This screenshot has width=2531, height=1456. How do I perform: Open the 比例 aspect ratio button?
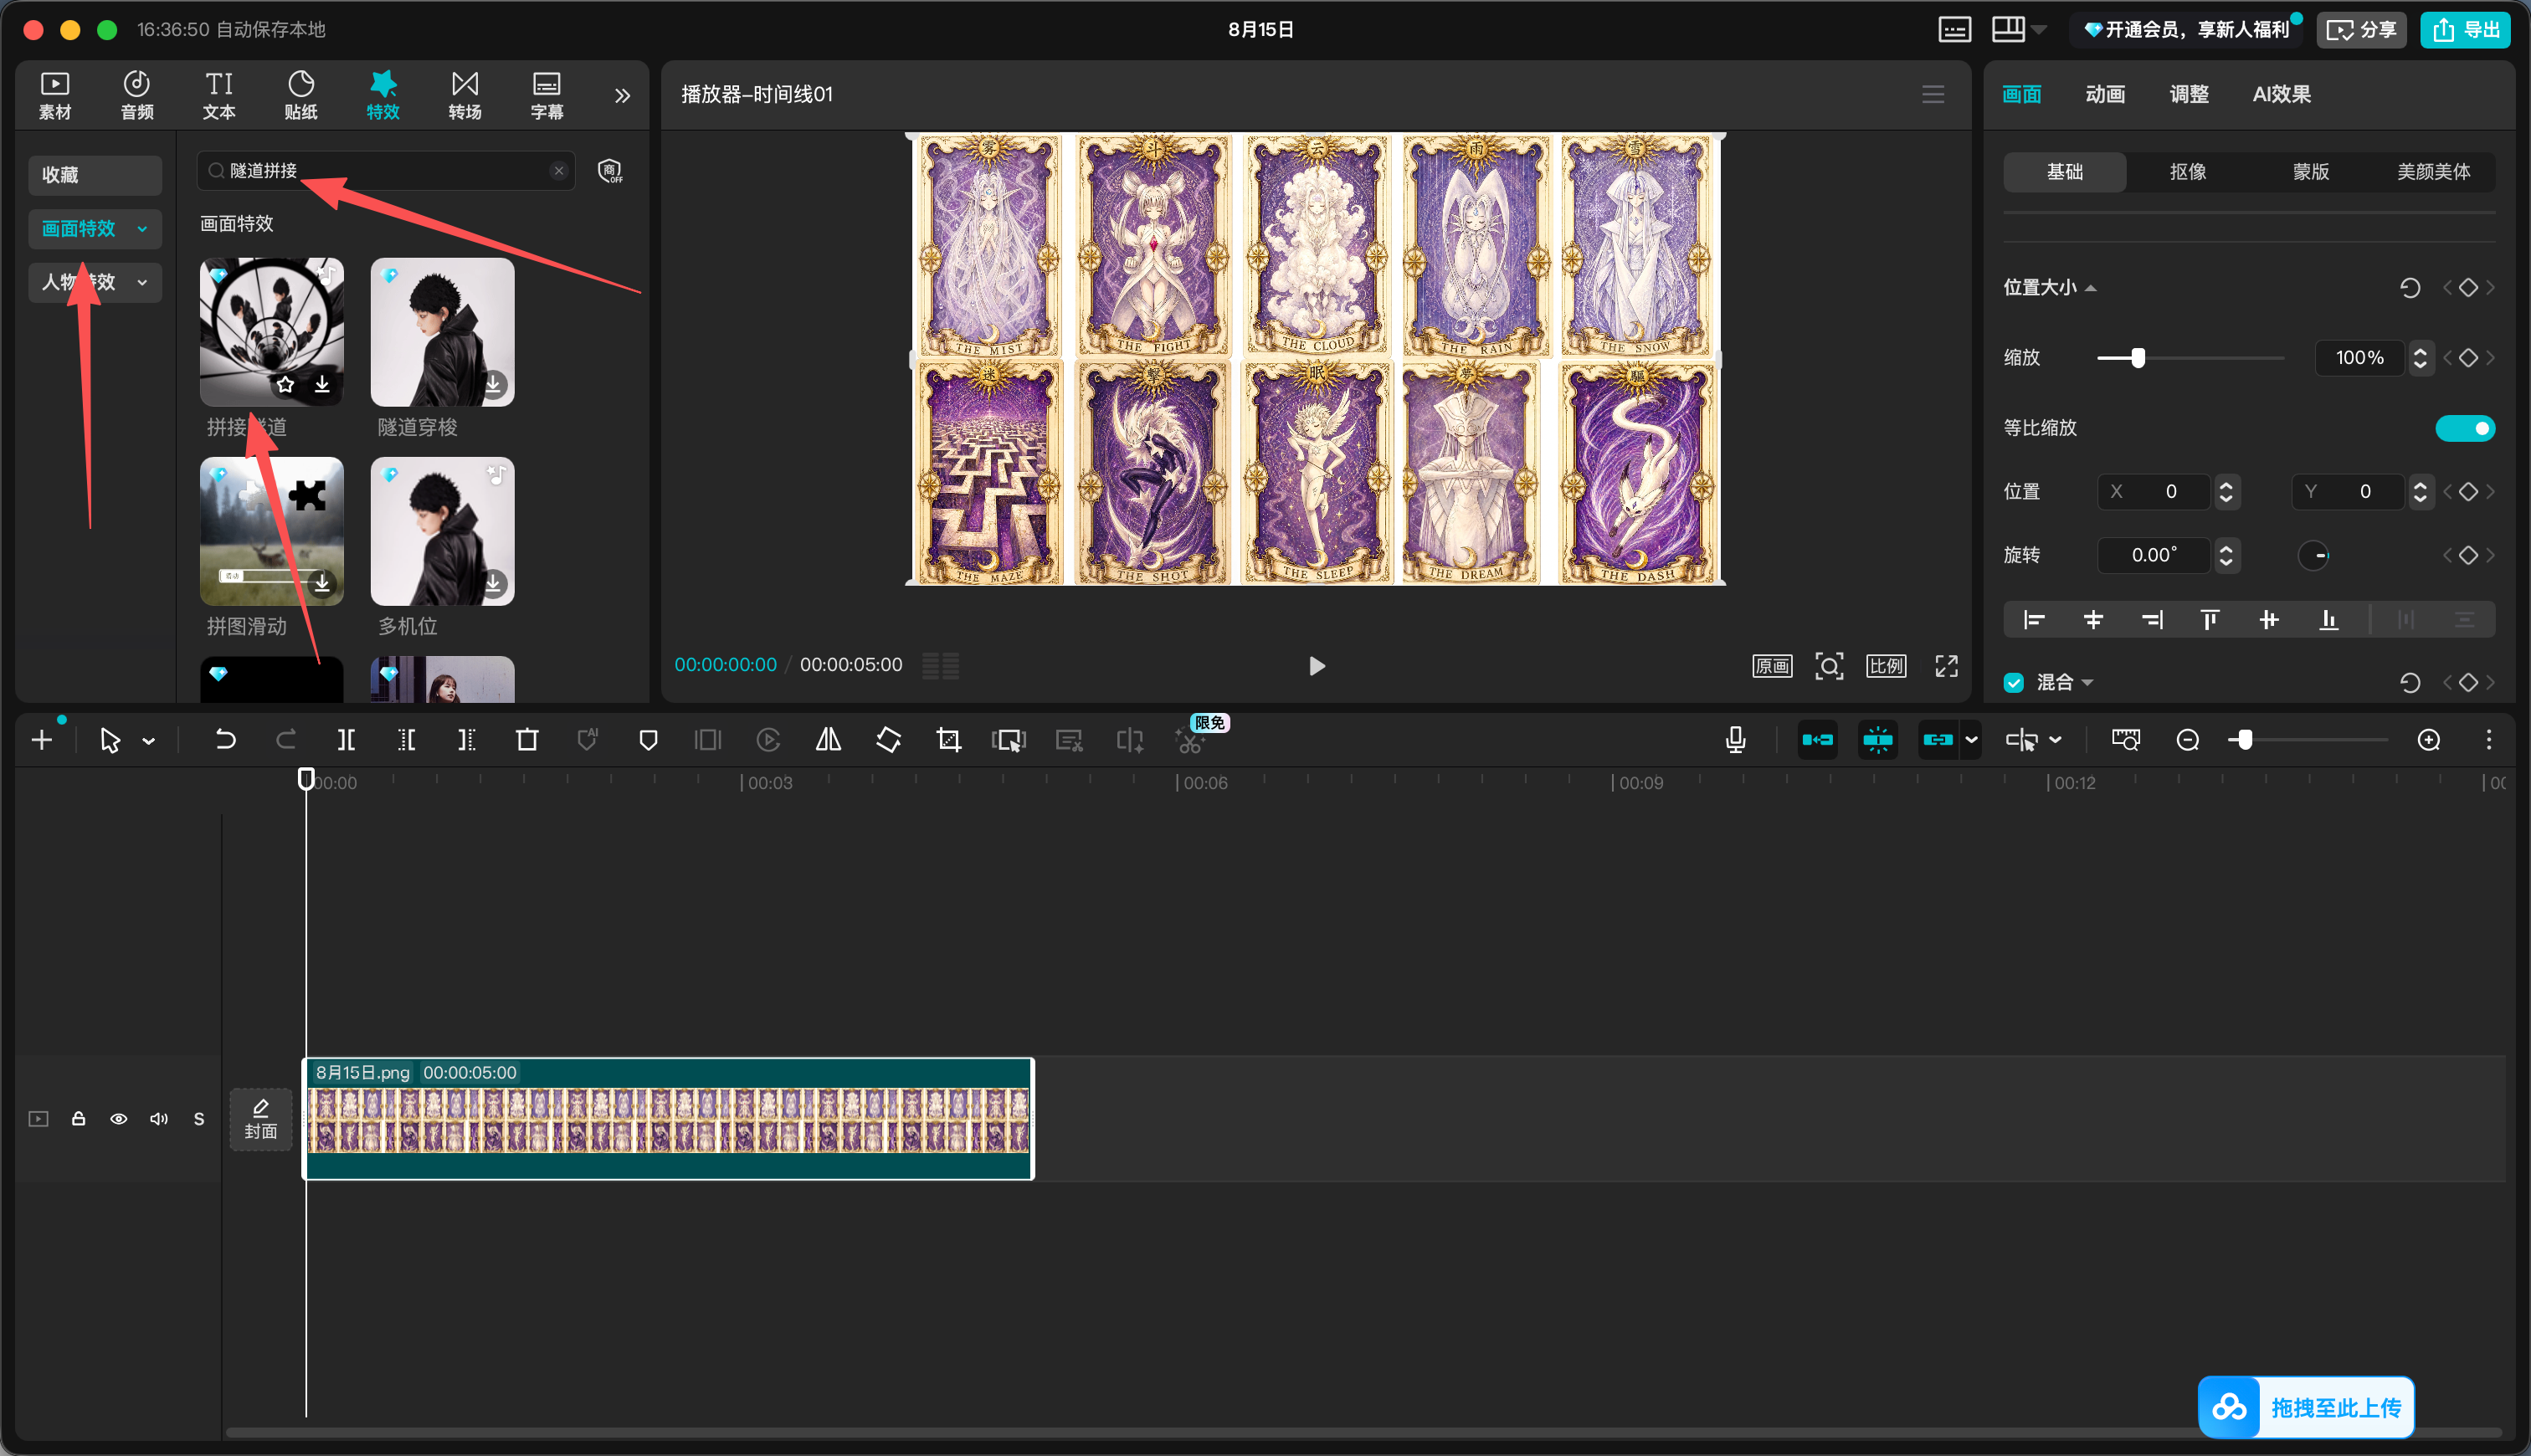(1886, 666)
